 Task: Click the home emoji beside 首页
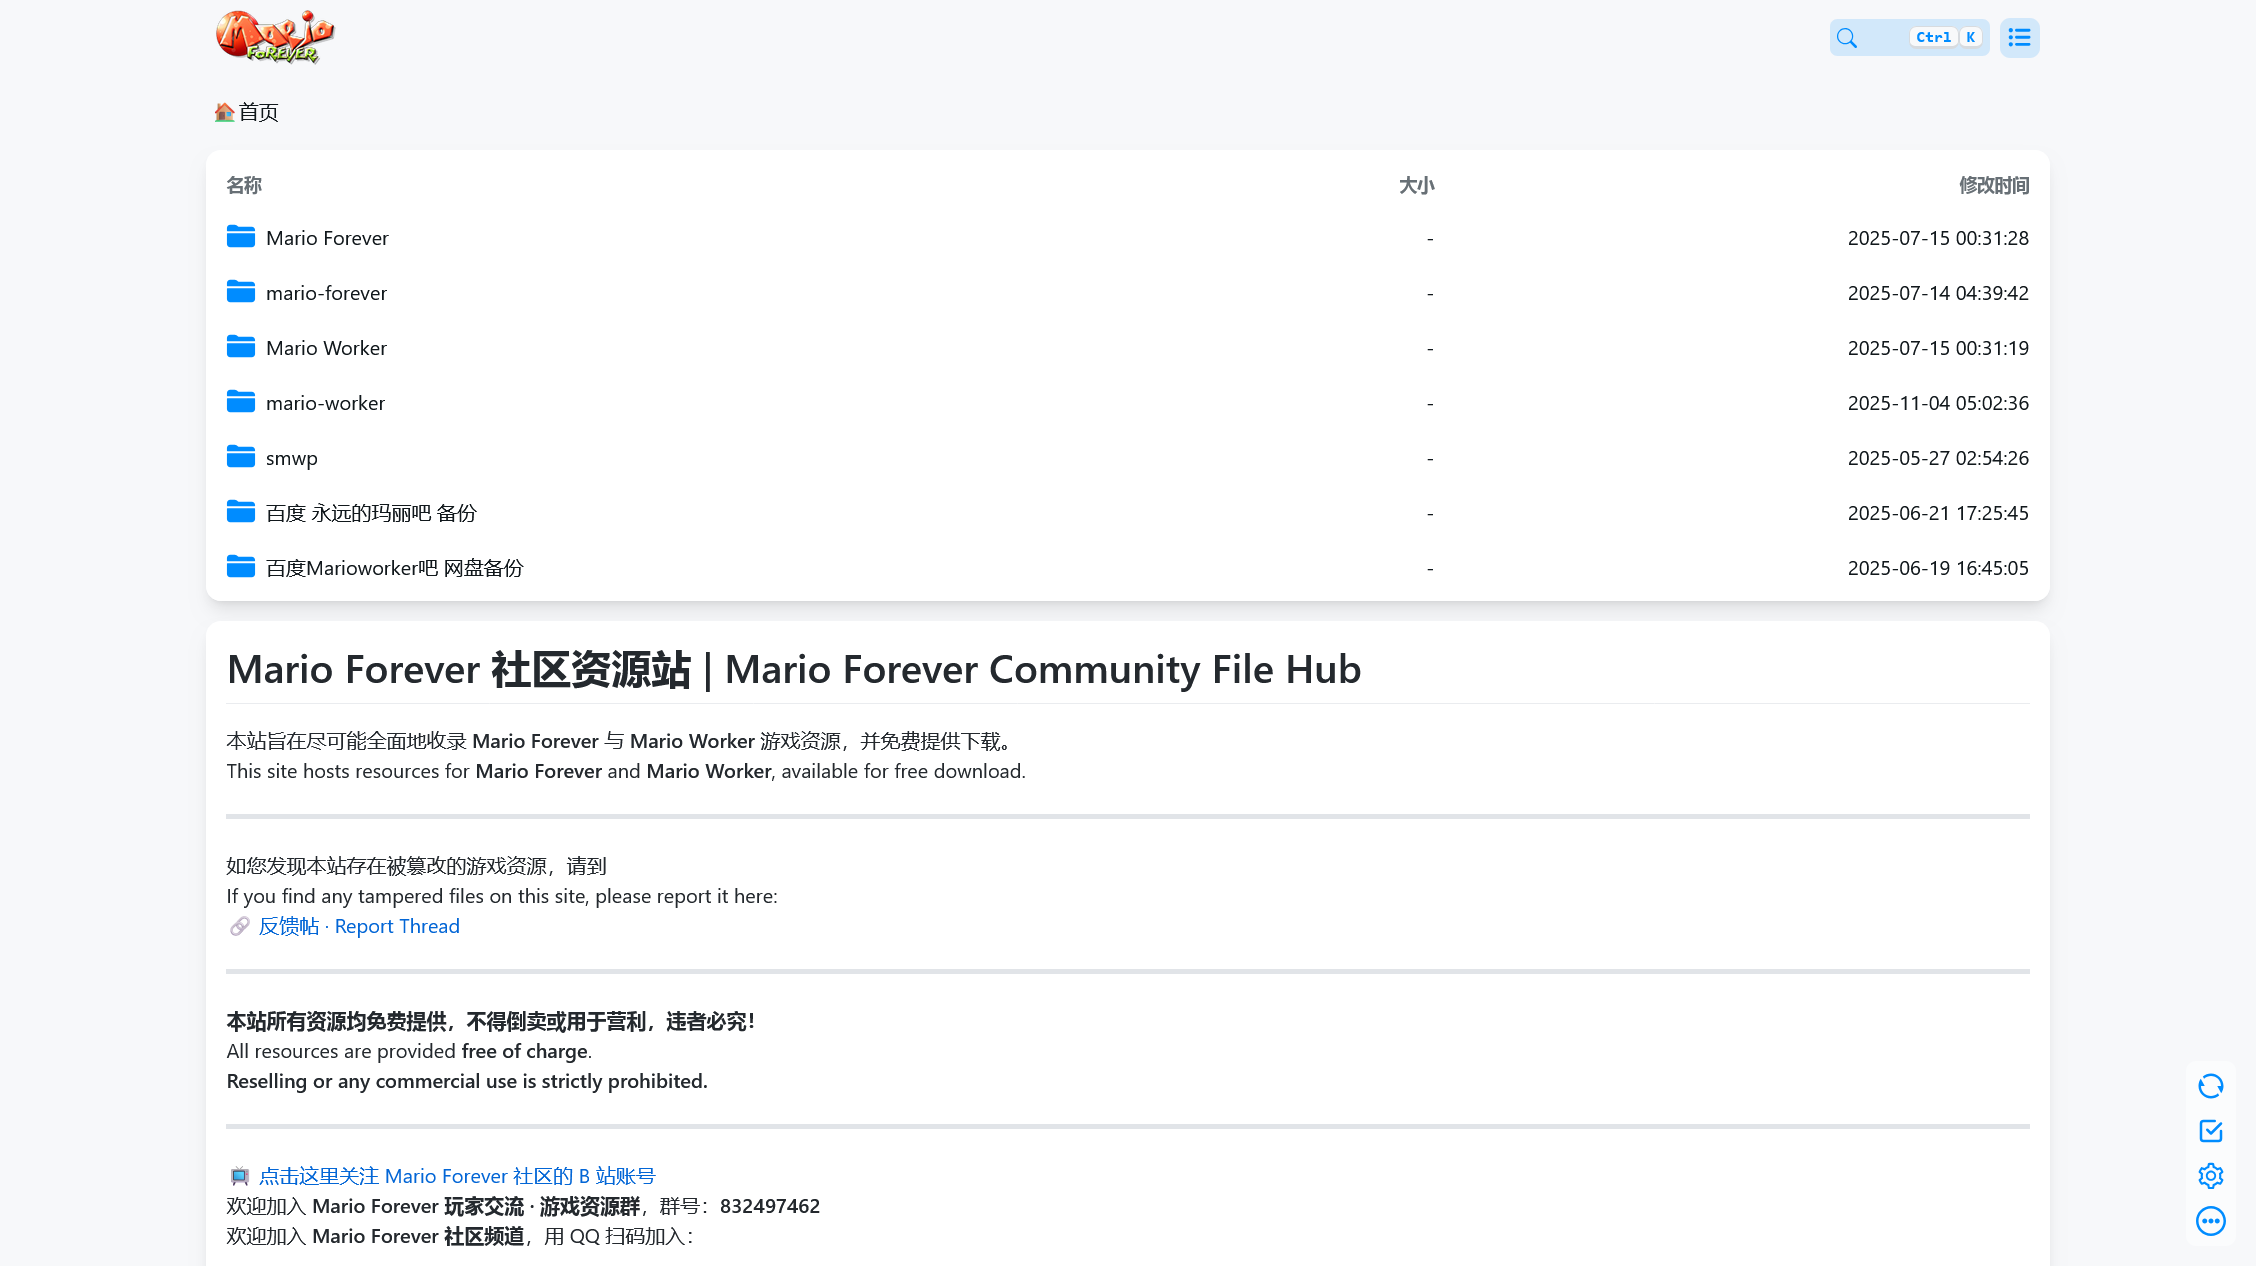(x=222, y=111)
